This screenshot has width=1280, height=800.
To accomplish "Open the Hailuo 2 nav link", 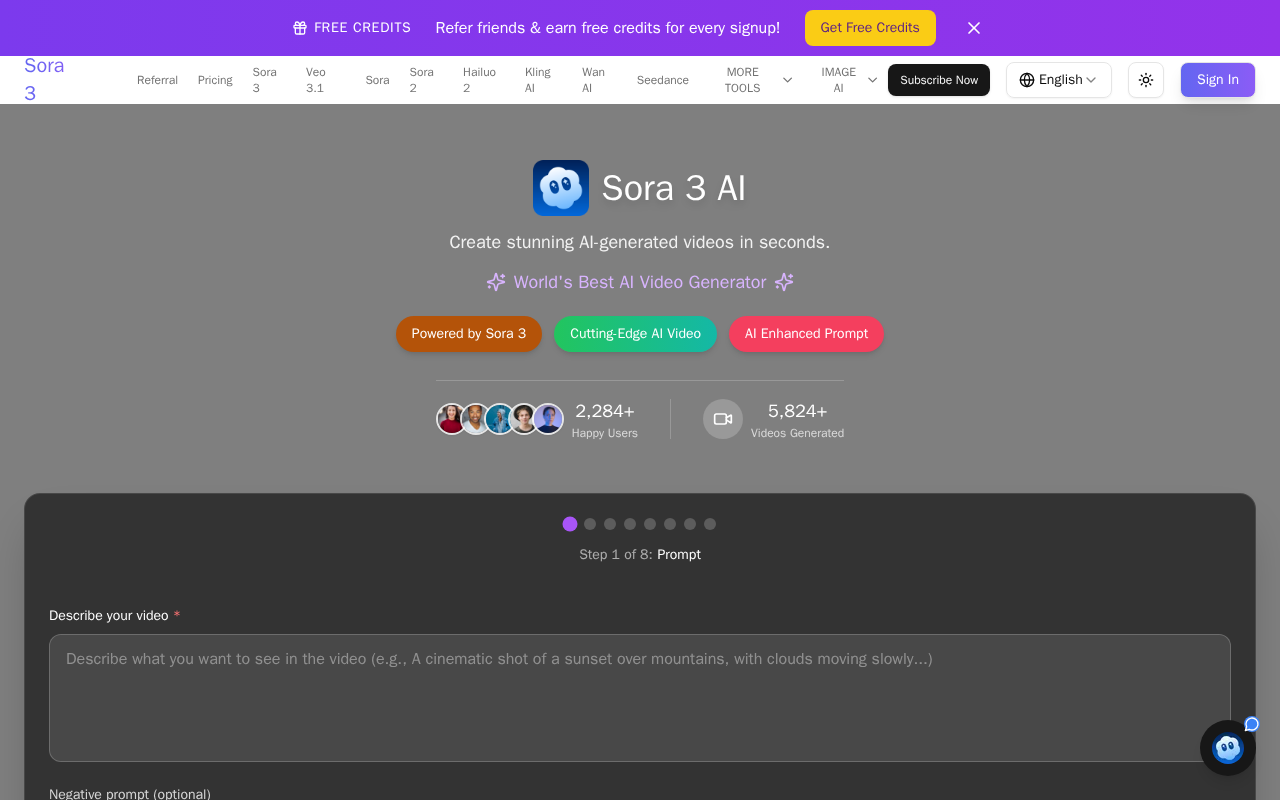I will click(480, 80).
